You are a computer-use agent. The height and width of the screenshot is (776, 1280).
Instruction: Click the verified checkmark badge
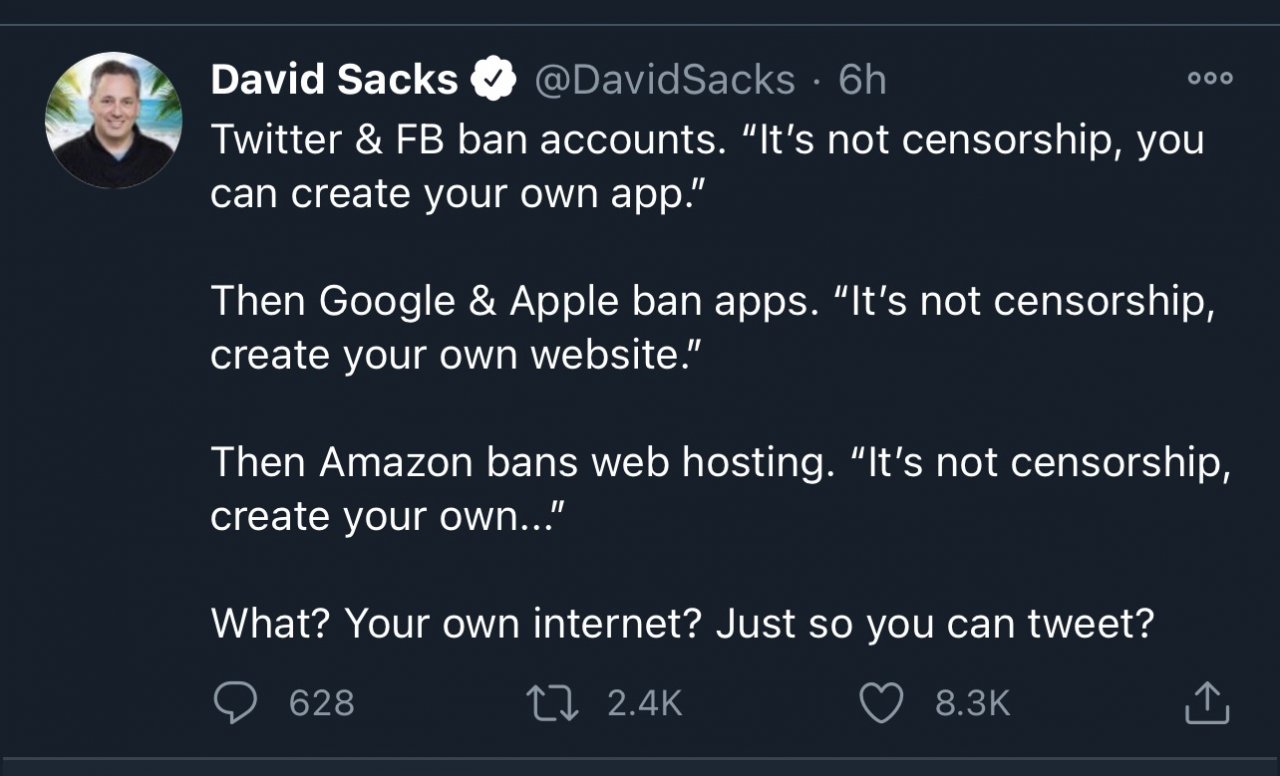(494, 80)
